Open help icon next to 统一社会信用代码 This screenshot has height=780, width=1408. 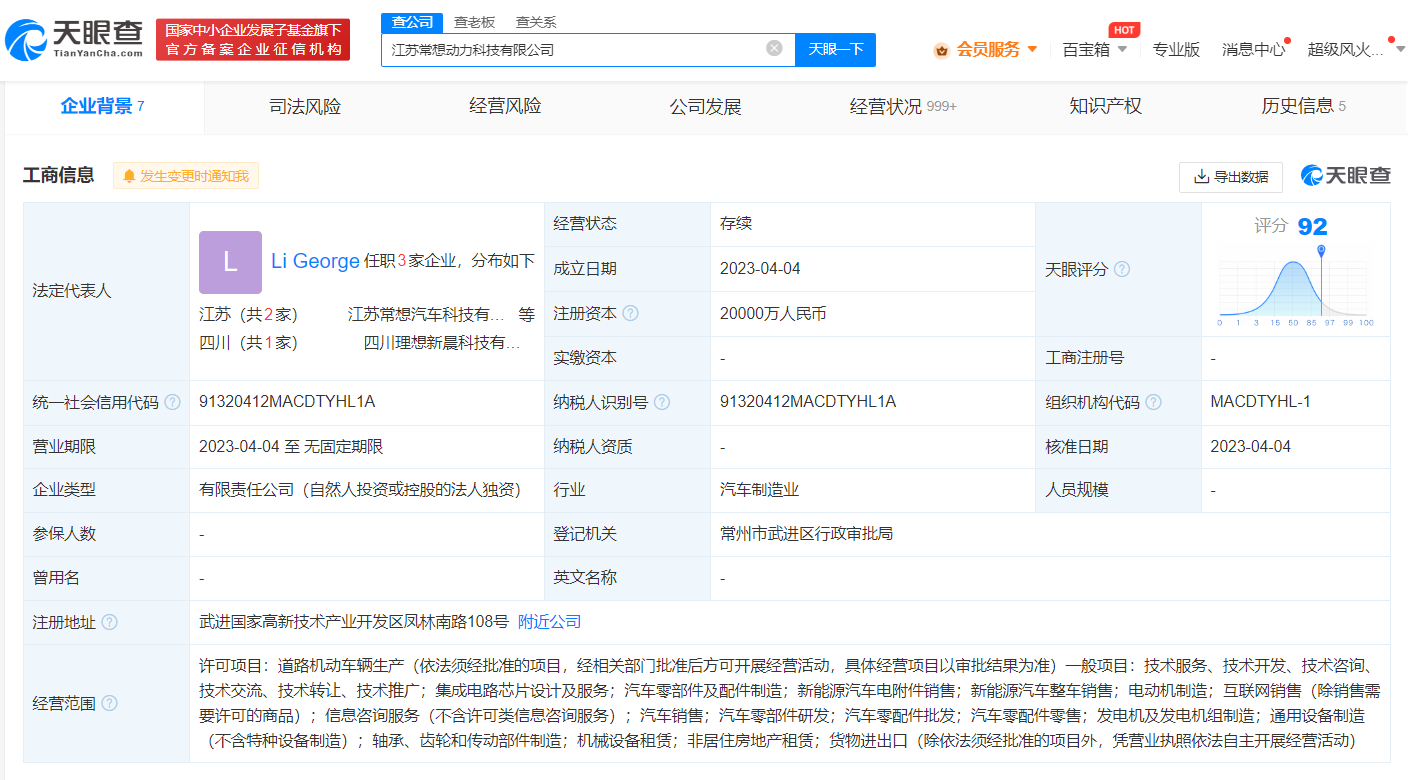(172, 402)
